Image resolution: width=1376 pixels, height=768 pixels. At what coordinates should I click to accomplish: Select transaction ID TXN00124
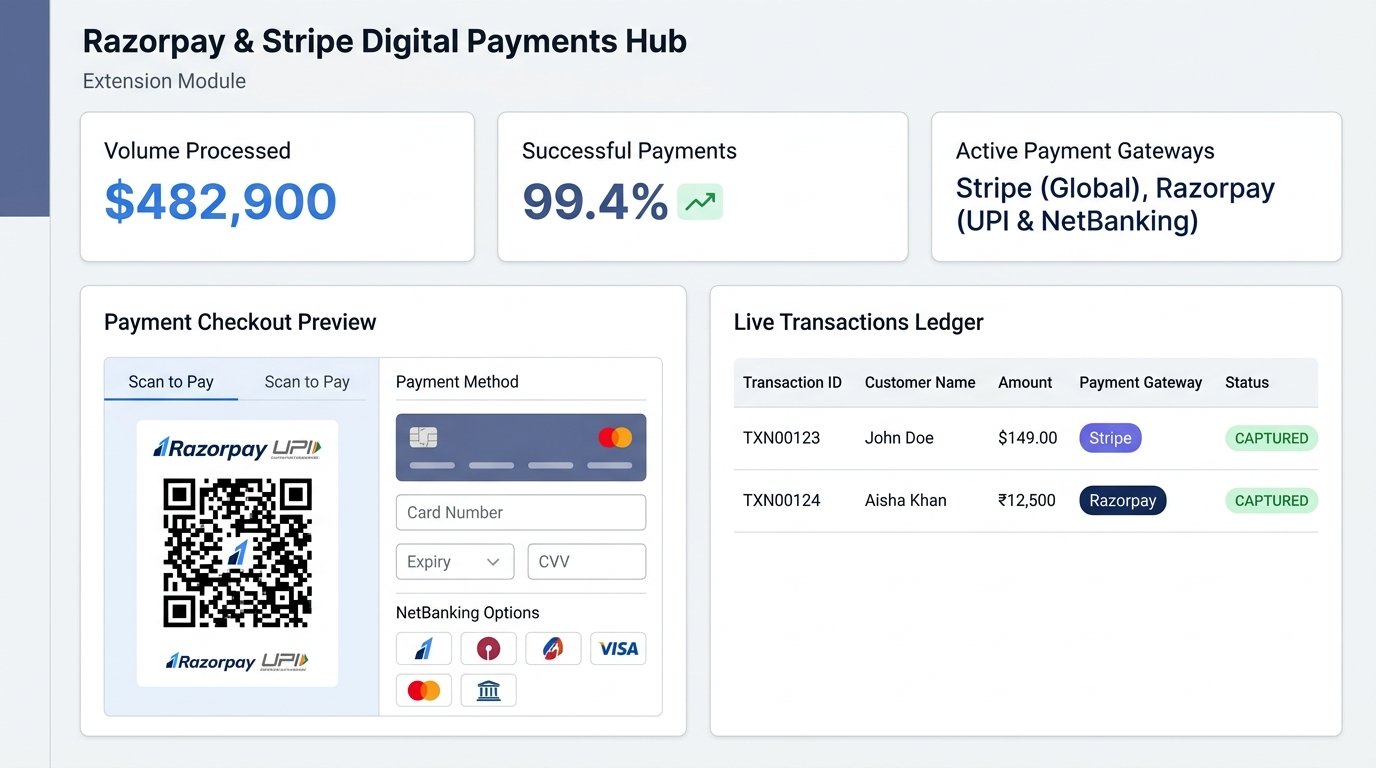click(x=781, y=500)
